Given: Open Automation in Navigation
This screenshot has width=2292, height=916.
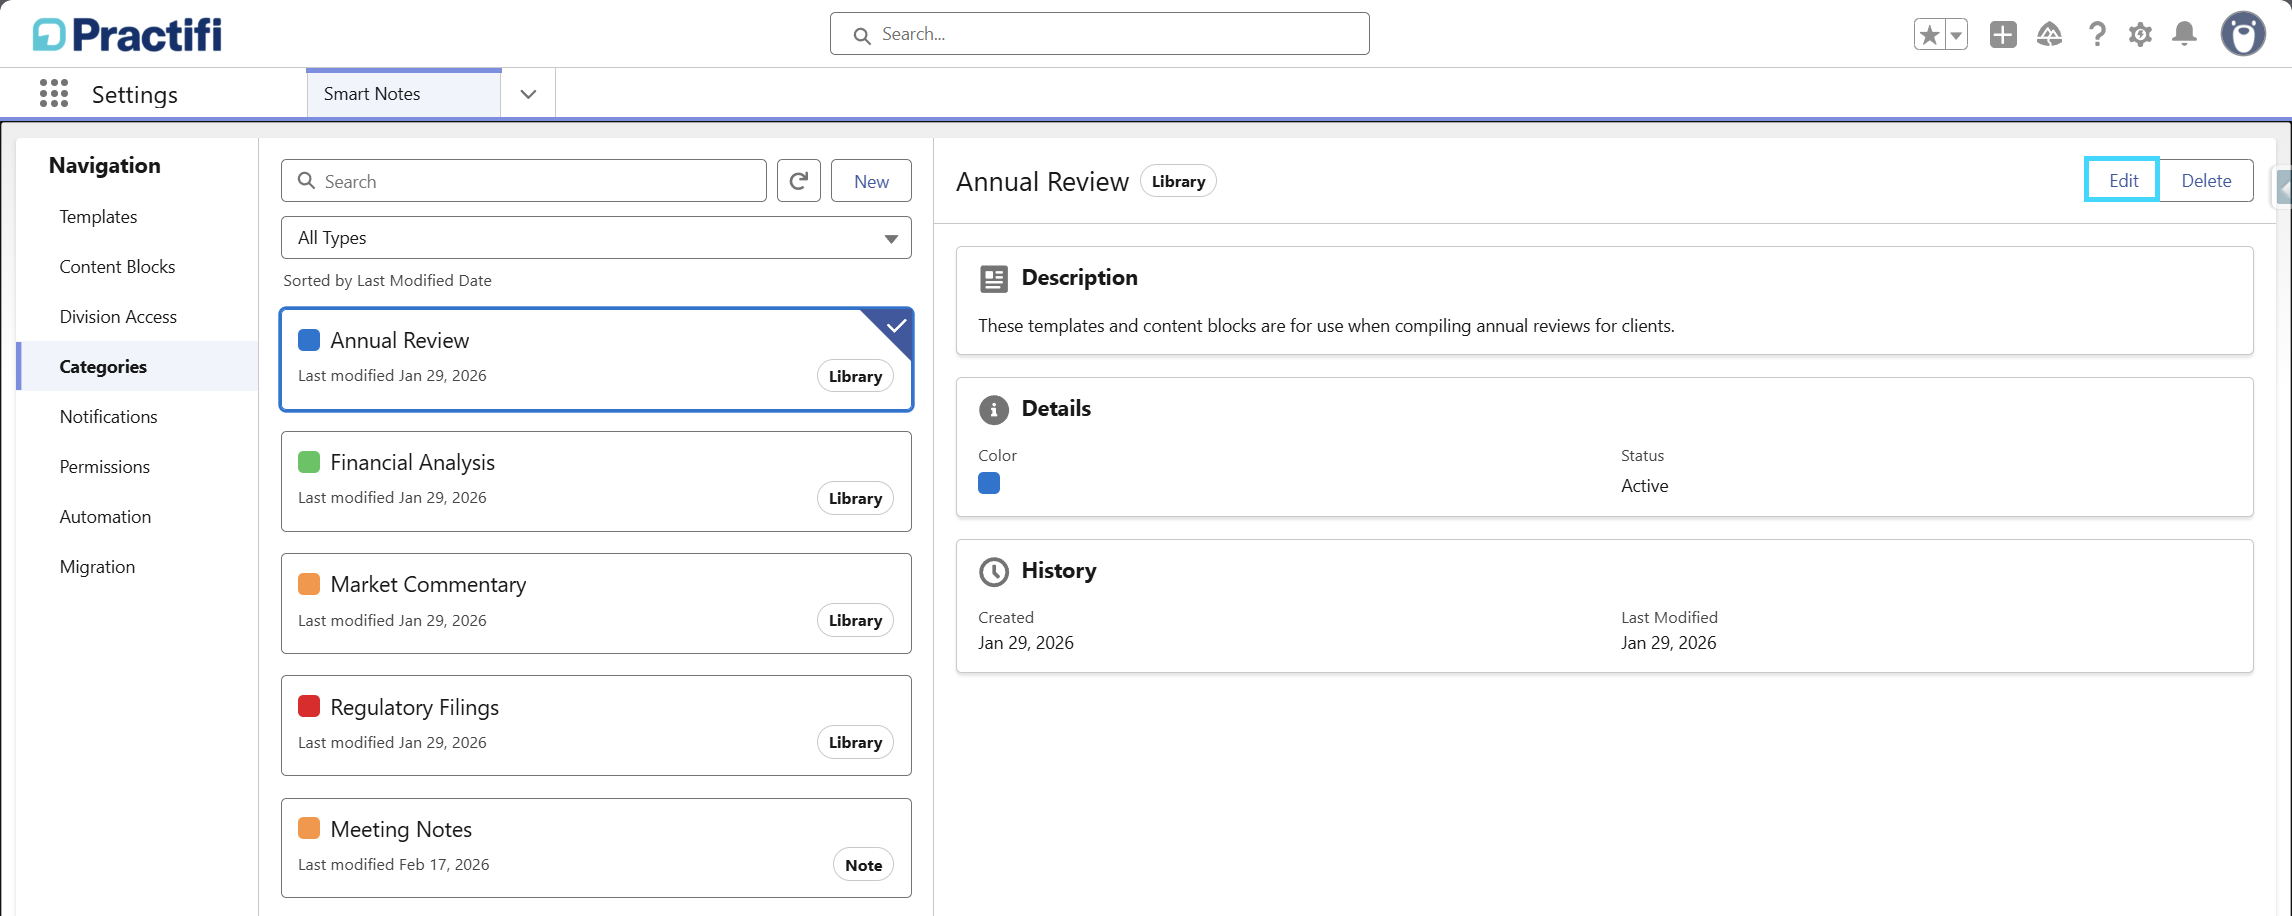Looking at the screenshot, I should pyautogui.click(x=105, y=517).
